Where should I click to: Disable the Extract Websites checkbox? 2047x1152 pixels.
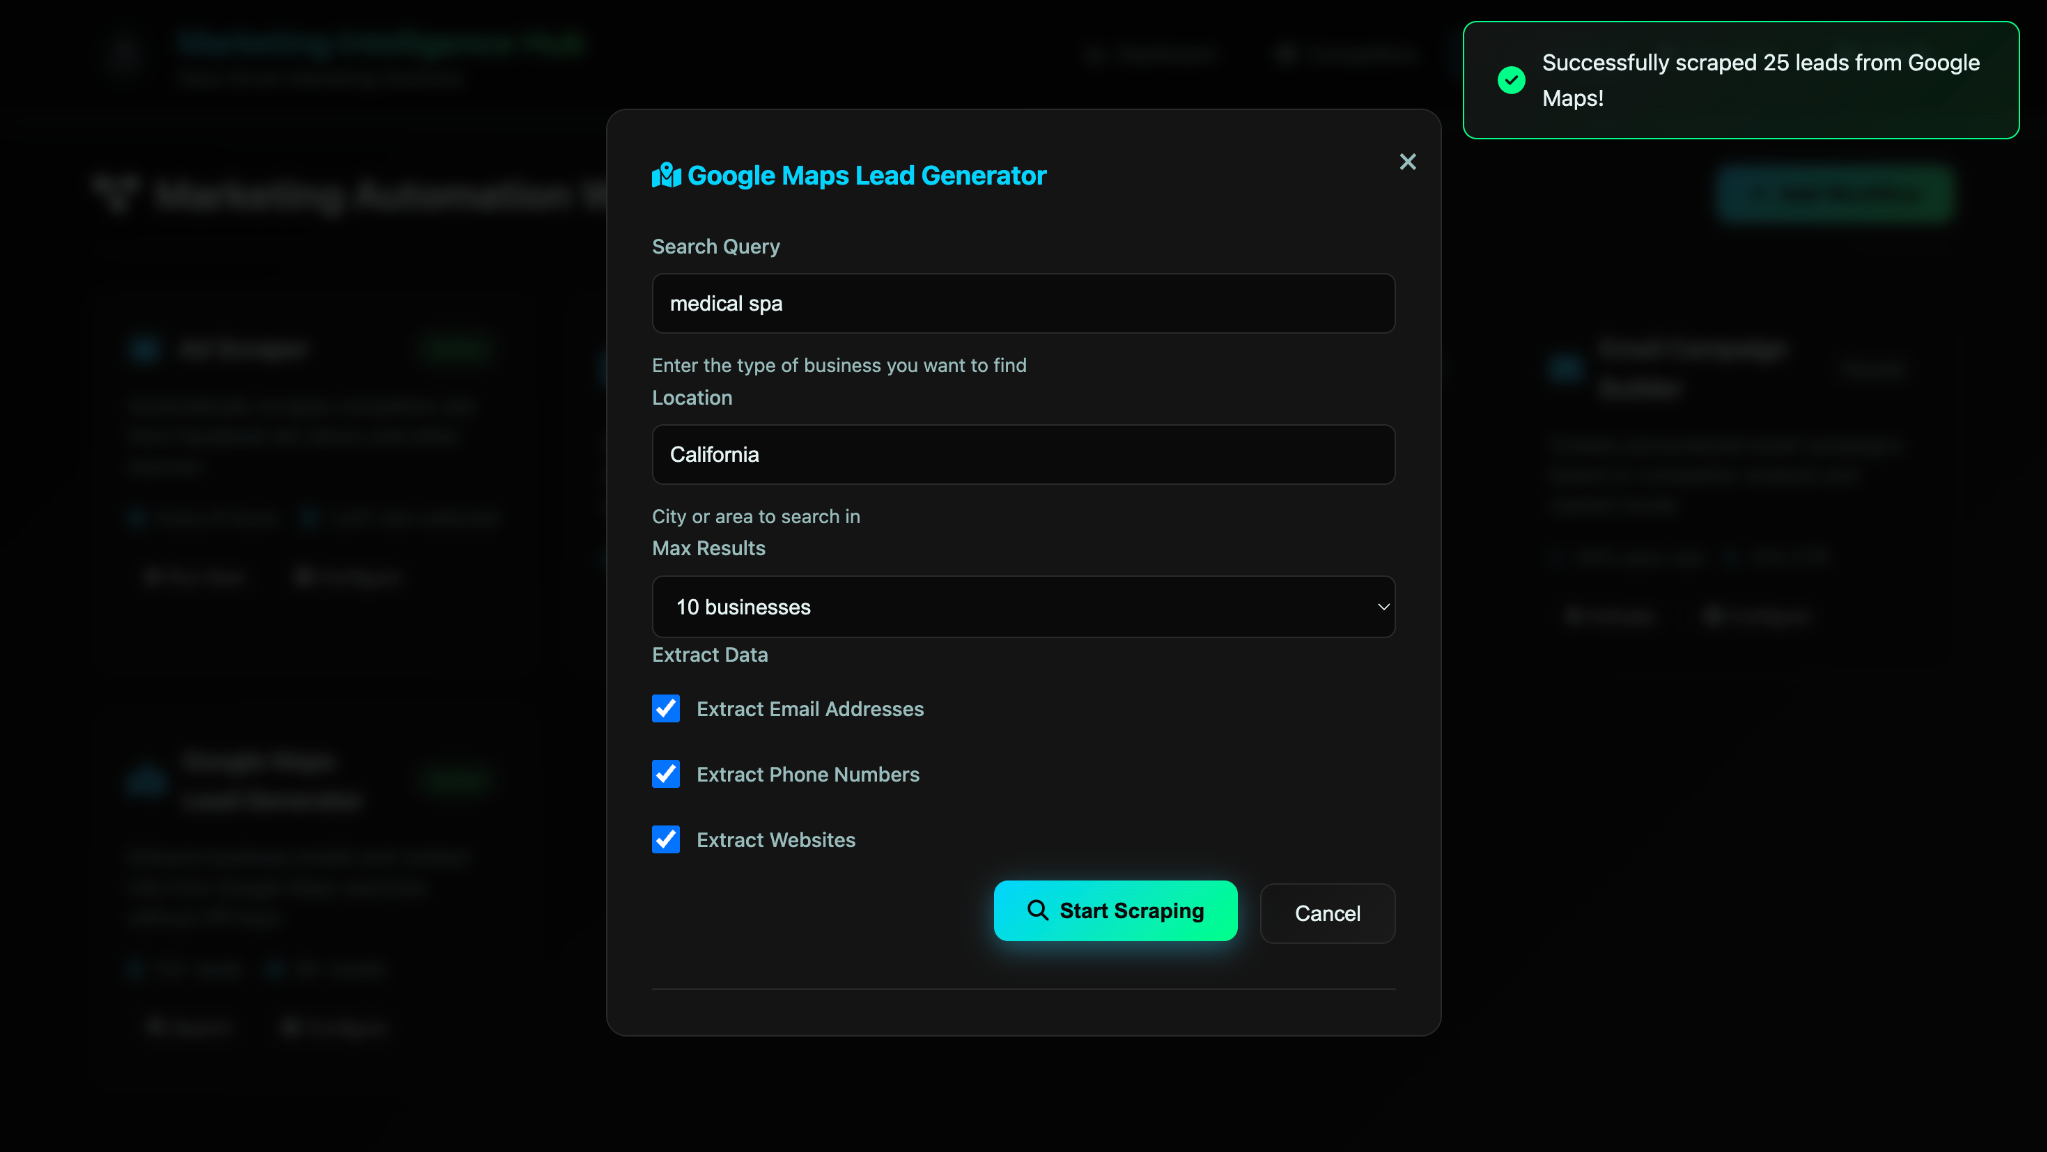(666, 840)
